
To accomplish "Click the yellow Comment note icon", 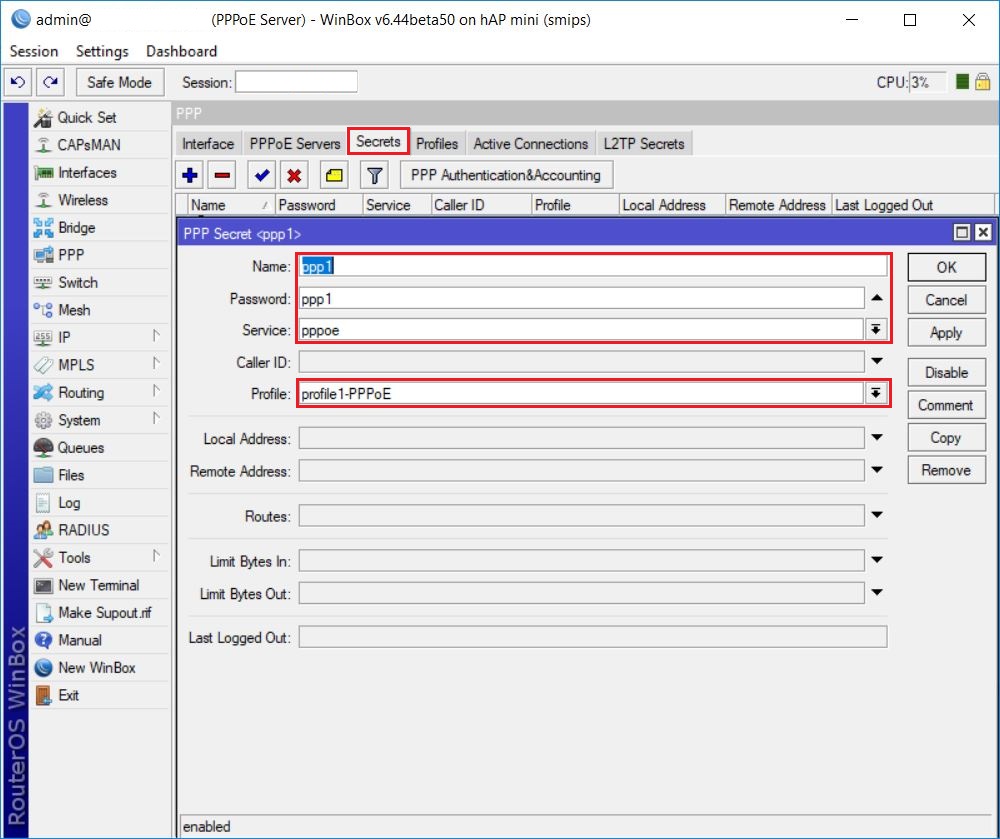I will 334,175.
